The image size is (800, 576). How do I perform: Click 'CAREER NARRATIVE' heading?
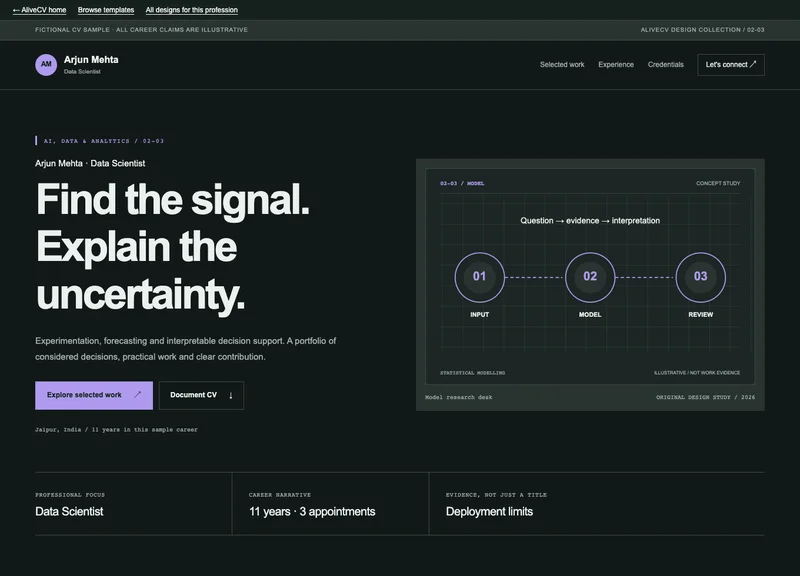click(280, 495)
